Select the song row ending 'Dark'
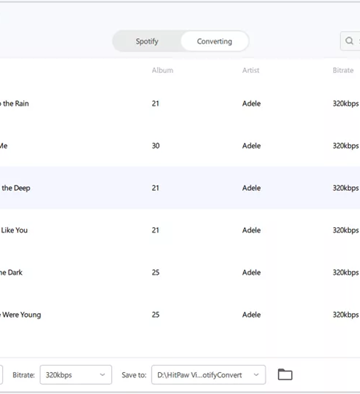The image size is (360, 394). pos(180,273)
